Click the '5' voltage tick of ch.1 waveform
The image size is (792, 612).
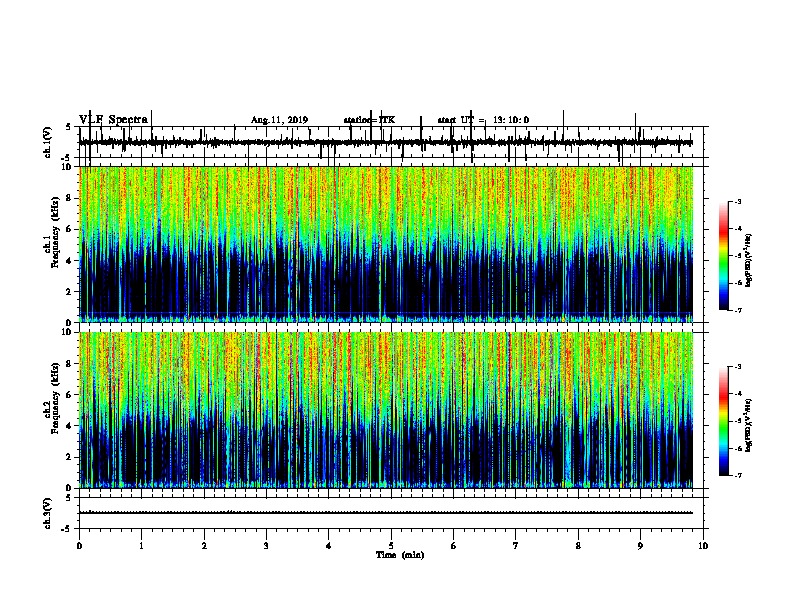(x=68, y=127)
